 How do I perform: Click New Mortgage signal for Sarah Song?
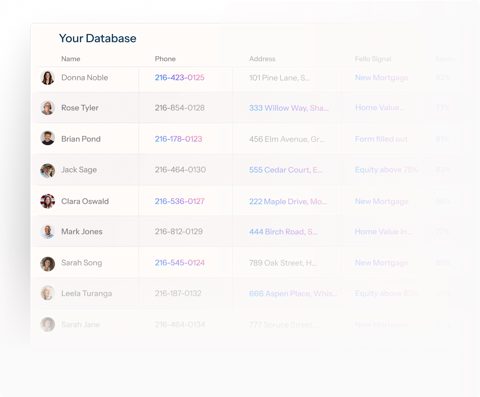(381, 263)
